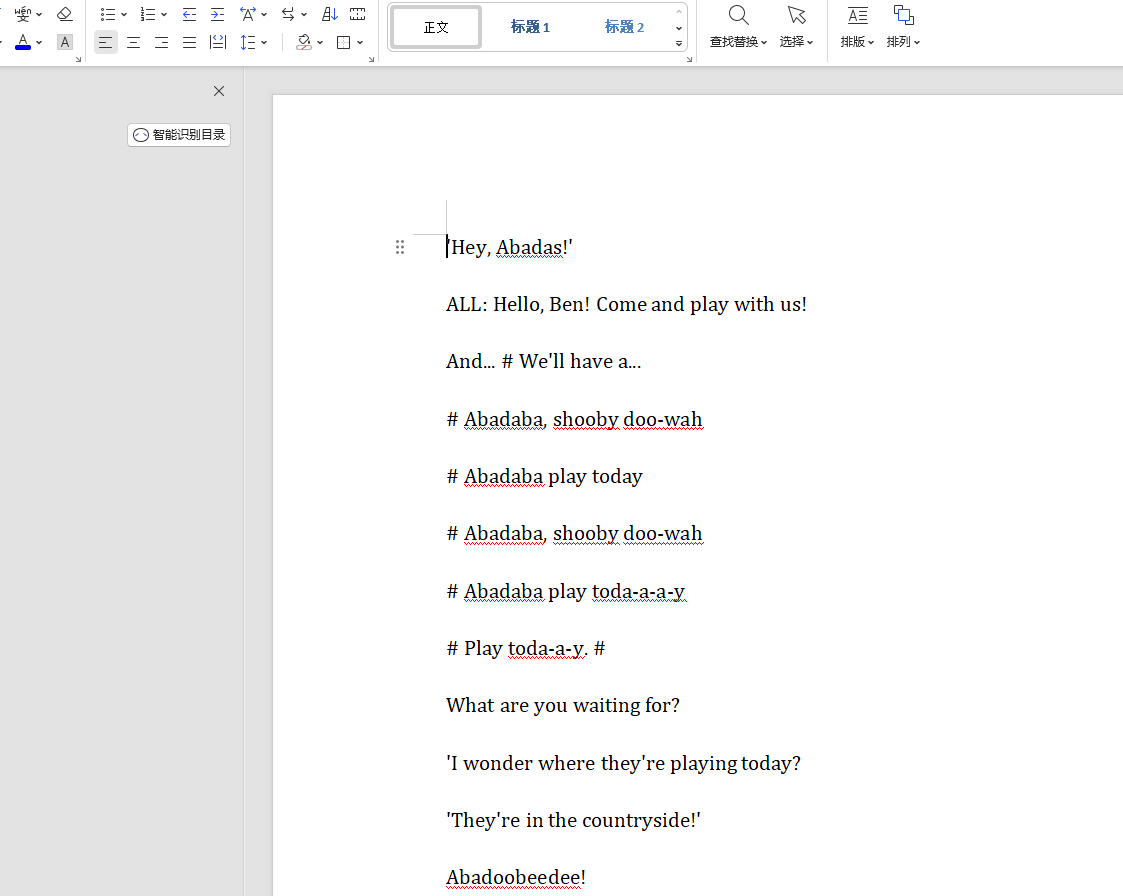Select center alignment
The image size is (1123, 896).
tap(133, 42)
